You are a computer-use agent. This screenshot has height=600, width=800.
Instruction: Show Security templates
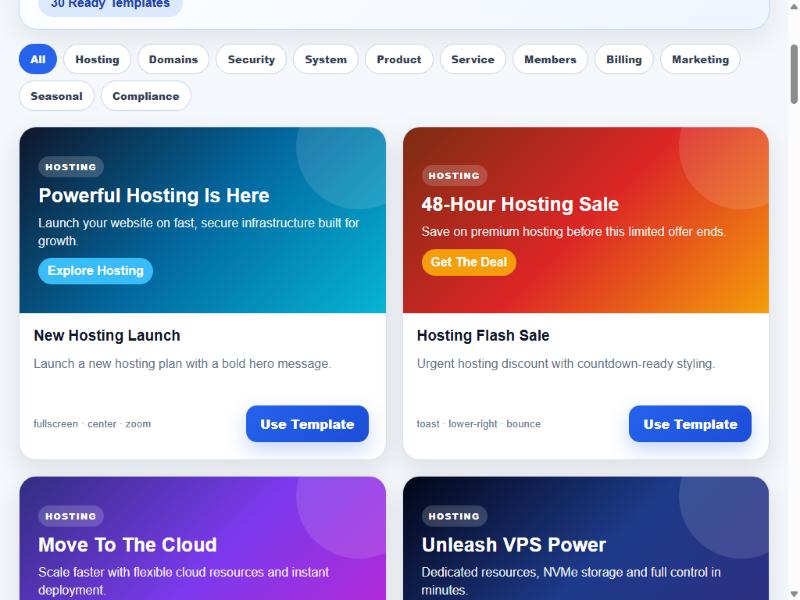(x=251, y=59)
